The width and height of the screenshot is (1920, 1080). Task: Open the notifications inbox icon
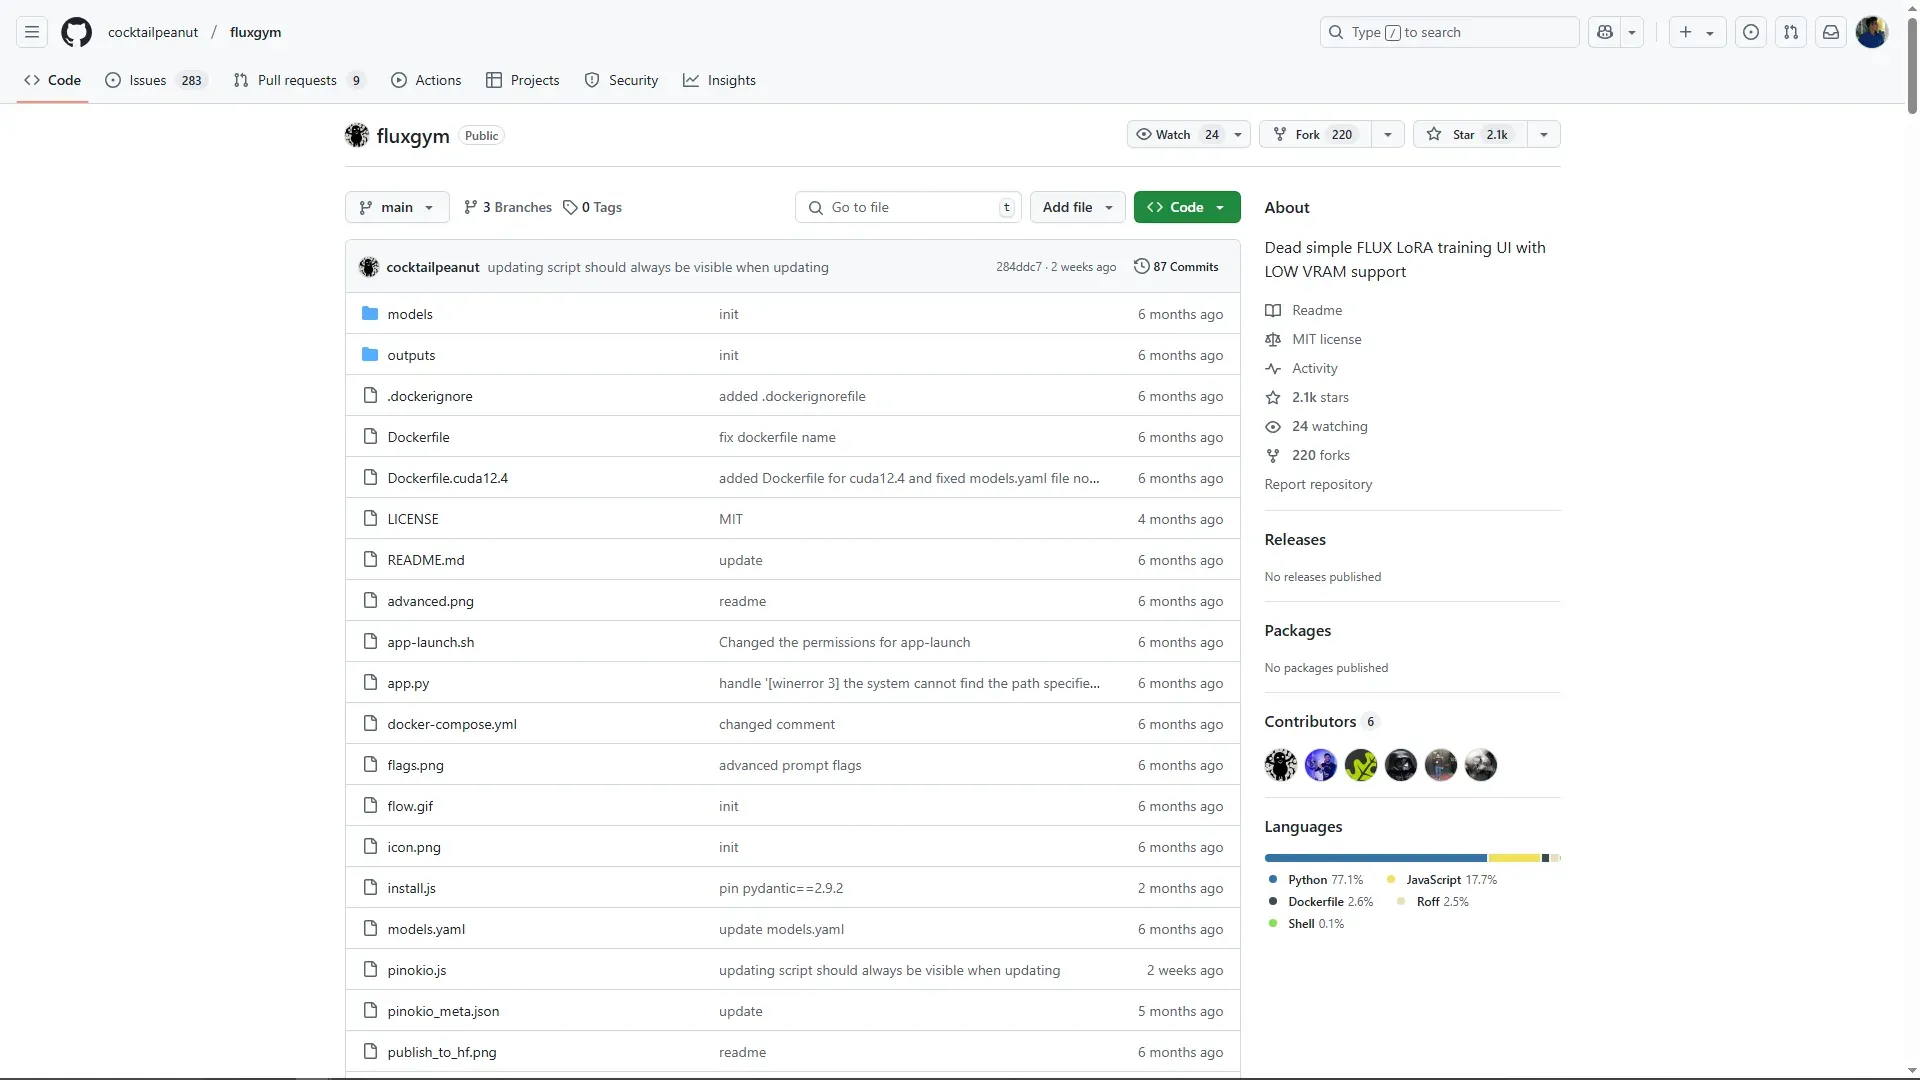pyautogui.click(x=1831, y=32)
